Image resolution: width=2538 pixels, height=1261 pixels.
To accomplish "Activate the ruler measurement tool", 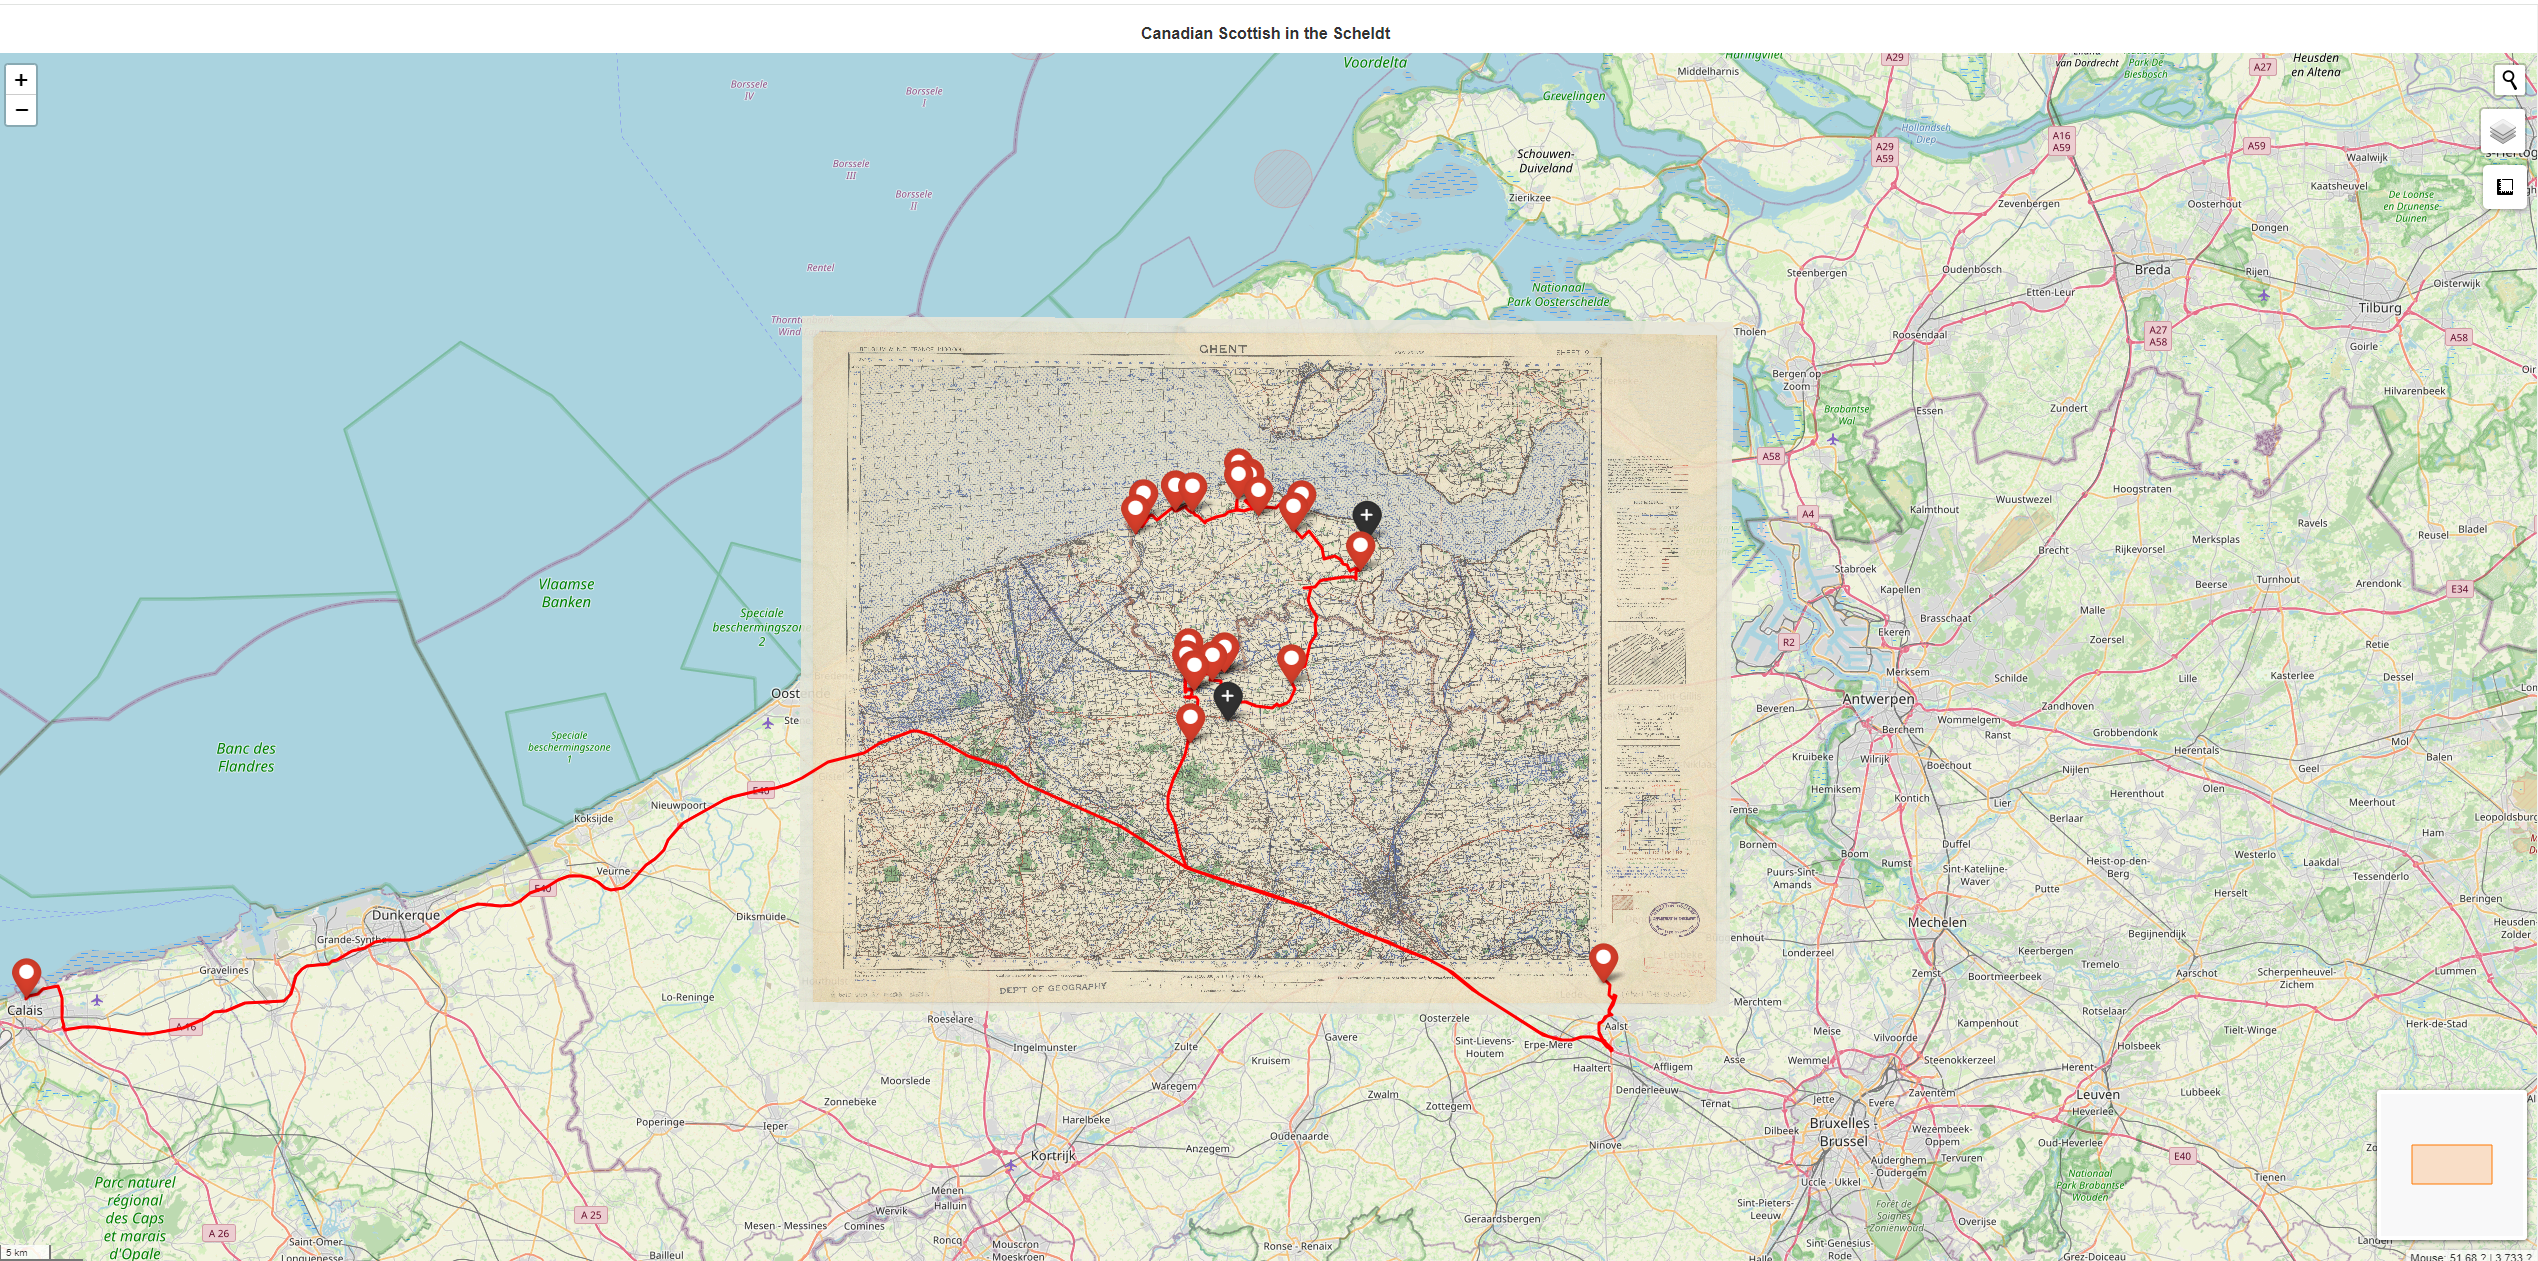I will (2505, 187).
